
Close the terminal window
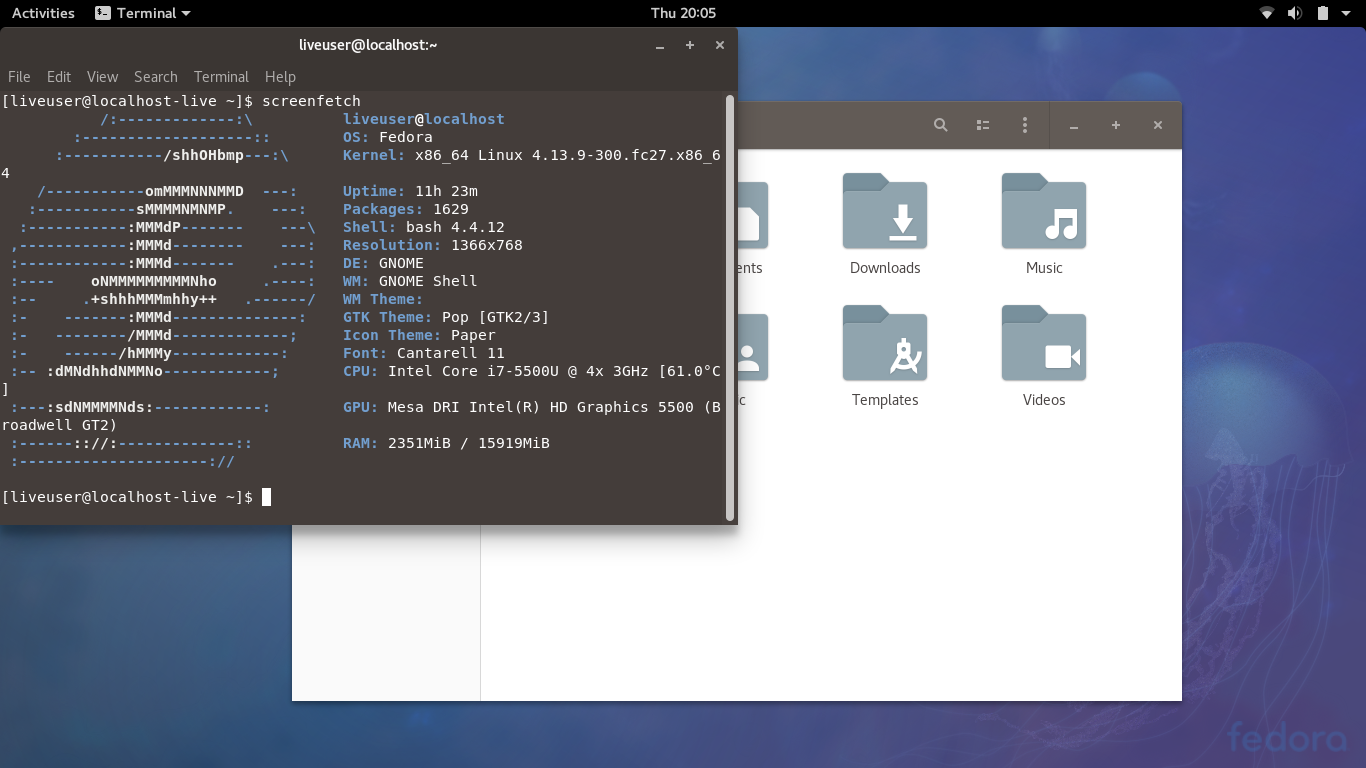pos(720,45)
